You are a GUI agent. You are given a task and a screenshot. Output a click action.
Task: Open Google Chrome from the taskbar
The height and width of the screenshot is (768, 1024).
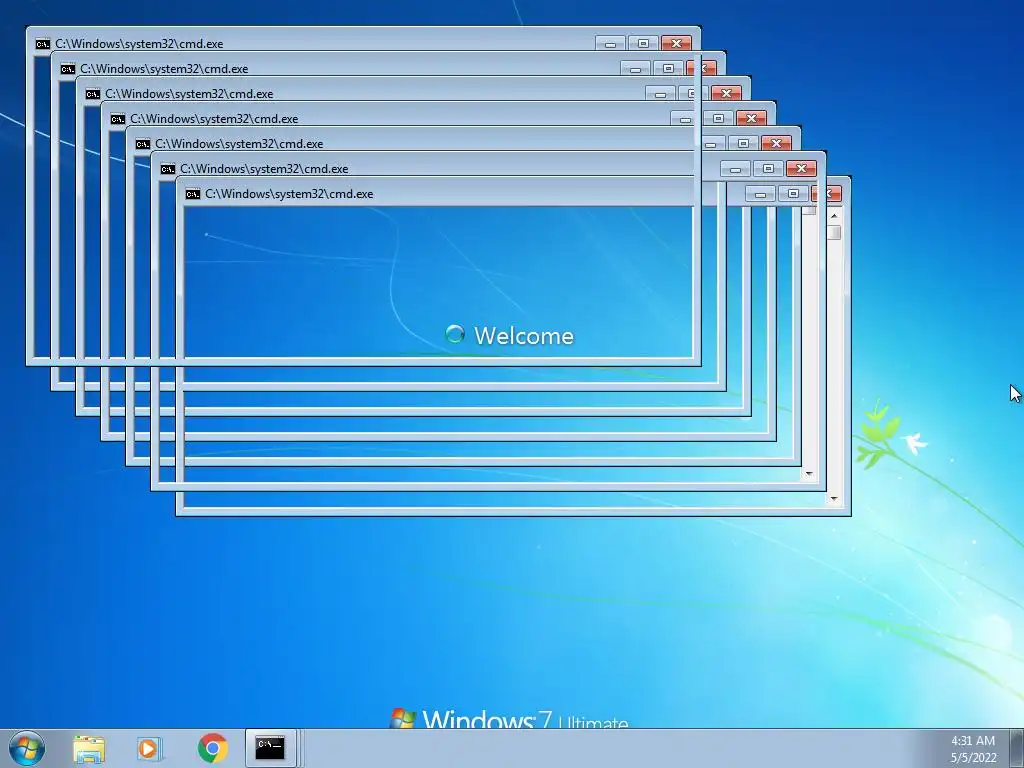(213, 748)
